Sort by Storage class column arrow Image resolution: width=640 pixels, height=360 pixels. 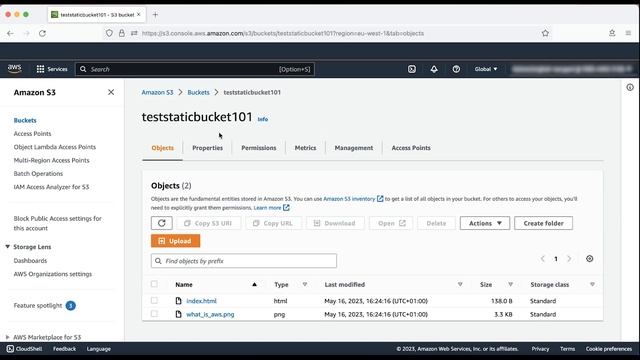point(592,284)
